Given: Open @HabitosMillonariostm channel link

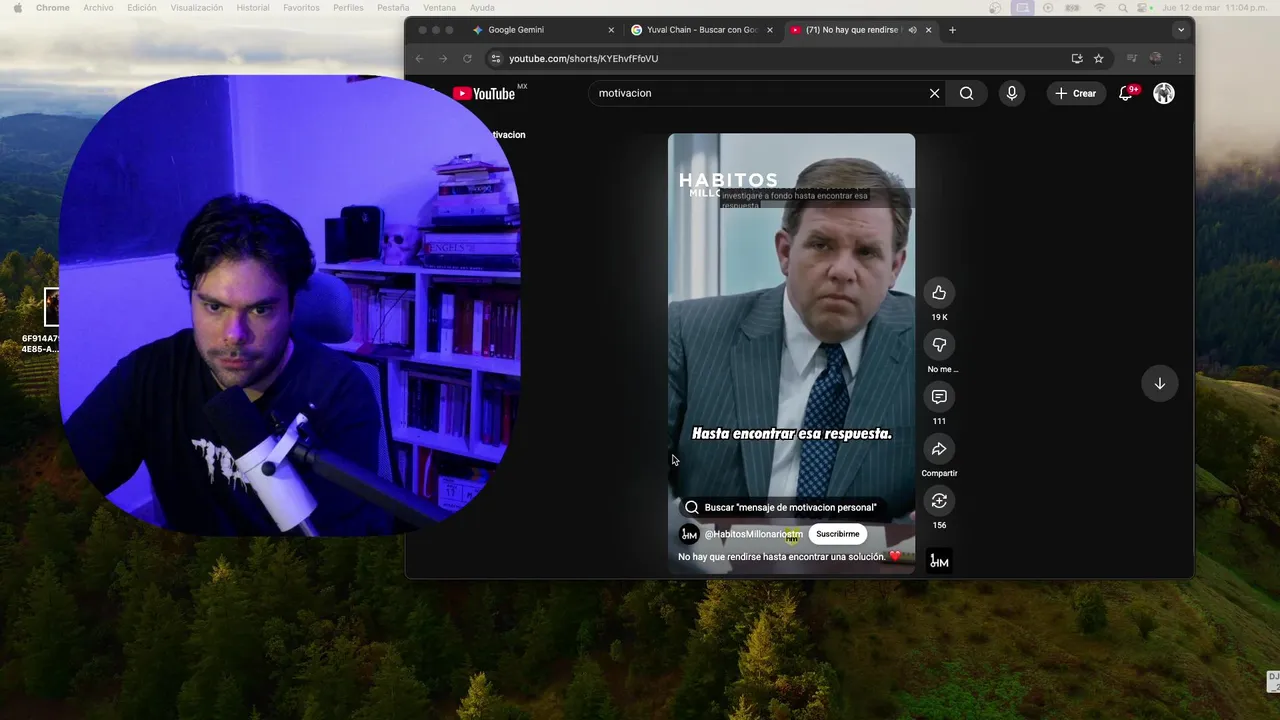Looking at the screenshot, I should (753, 534).
